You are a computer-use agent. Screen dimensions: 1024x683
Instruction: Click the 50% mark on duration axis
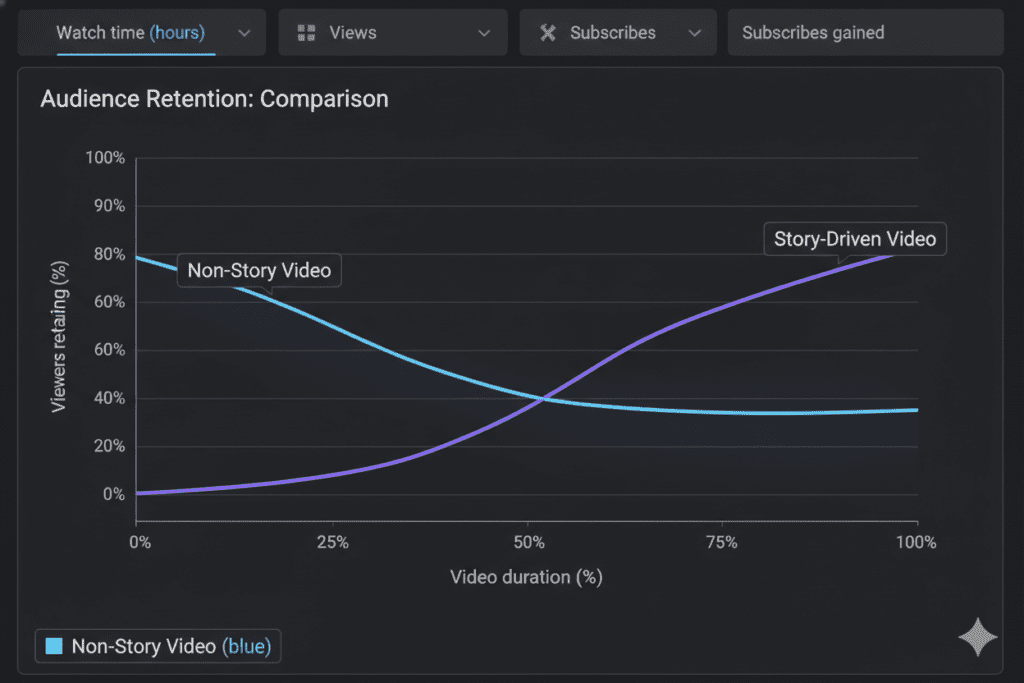click(528, 543)
